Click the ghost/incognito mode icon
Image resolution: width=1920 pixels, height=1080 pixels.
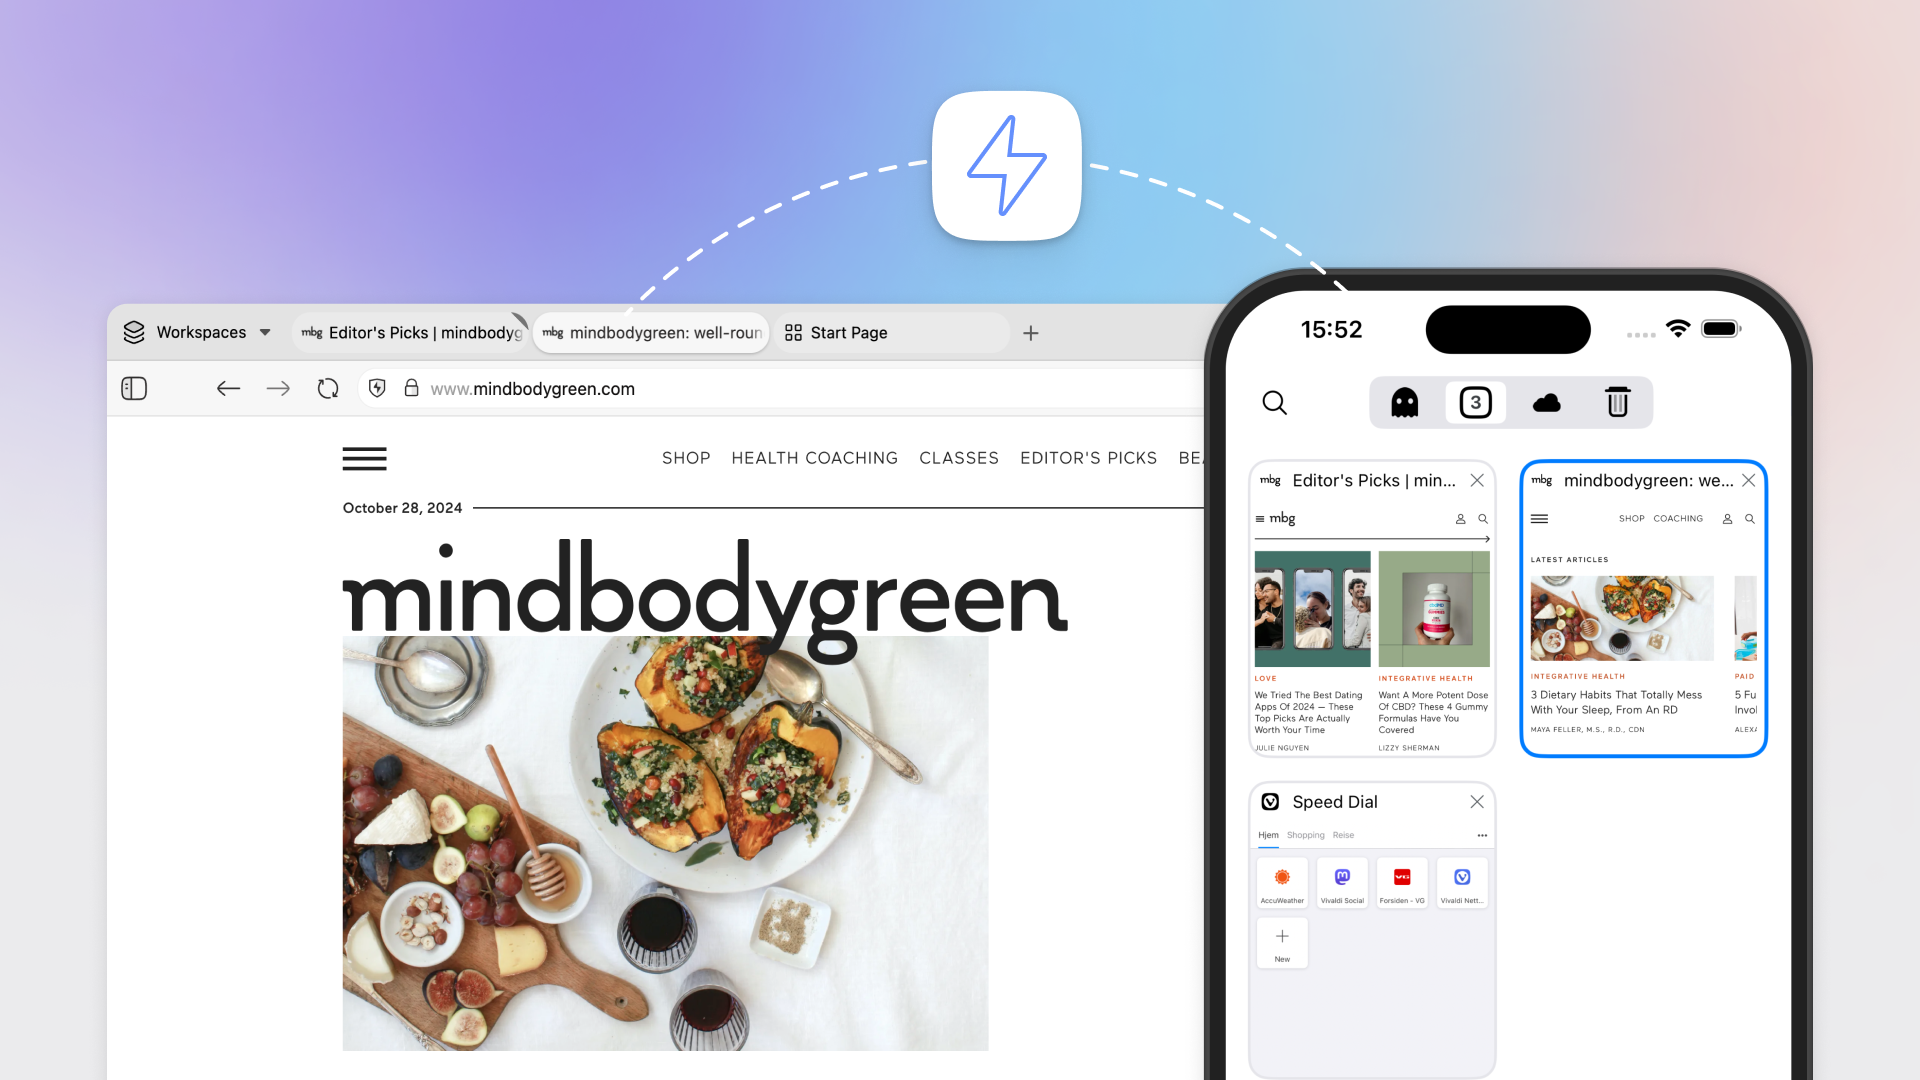[x=1406, y=402]
